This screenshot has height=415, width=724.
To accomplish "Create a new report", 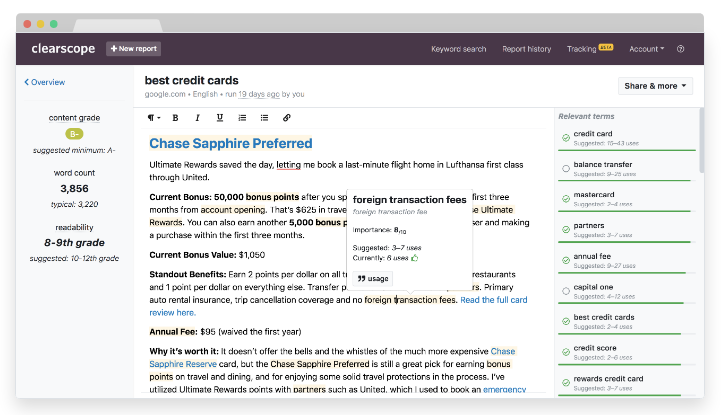I will pos(133,48).
